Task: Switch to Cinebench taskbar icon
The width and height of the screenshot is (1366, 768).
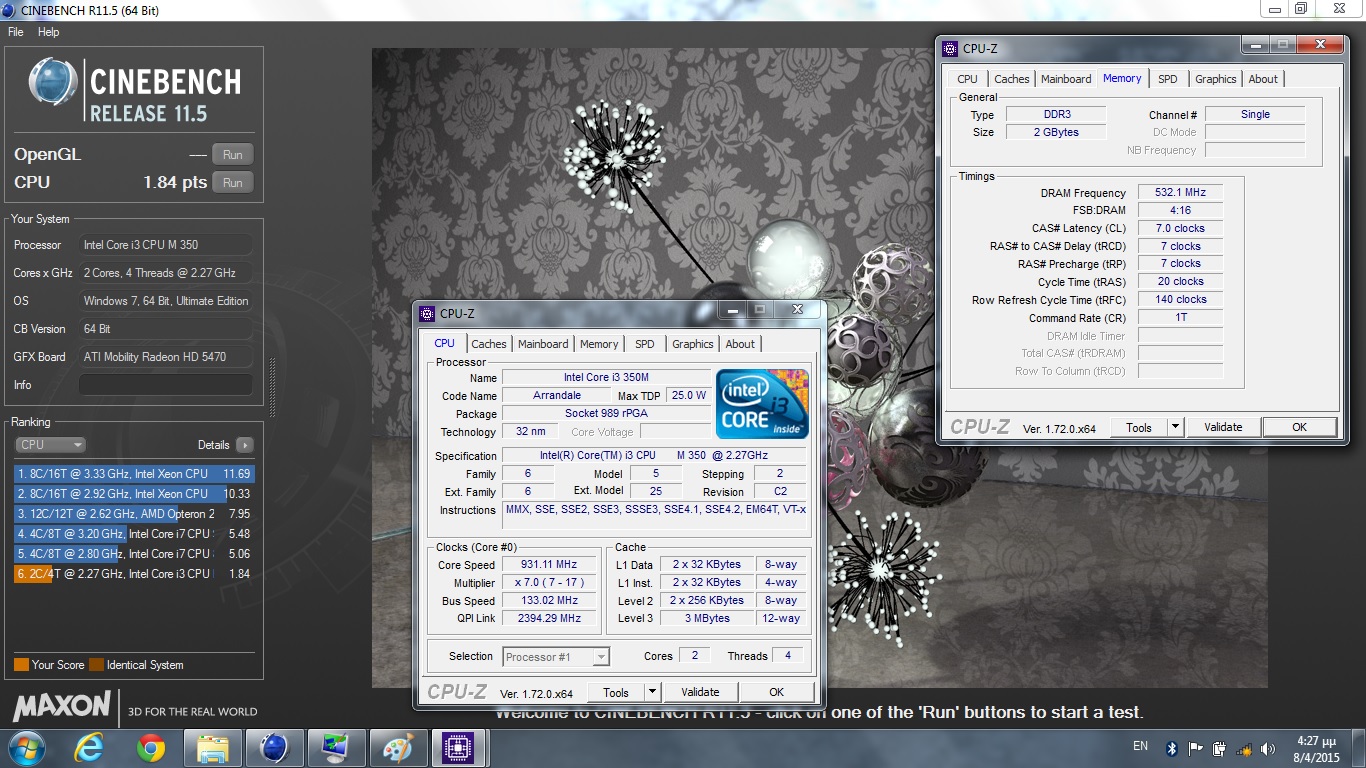Action: (x=274, y=747)
